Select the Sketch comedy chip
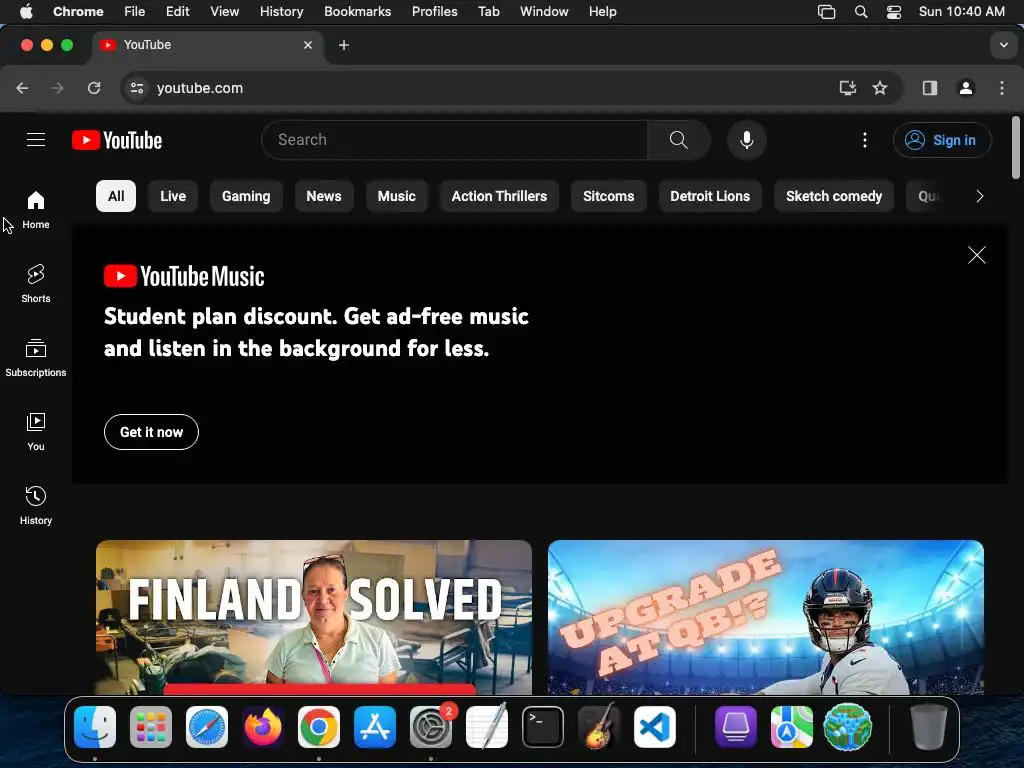The width and height of the screenshot is (1024, 768). [834, 196]
